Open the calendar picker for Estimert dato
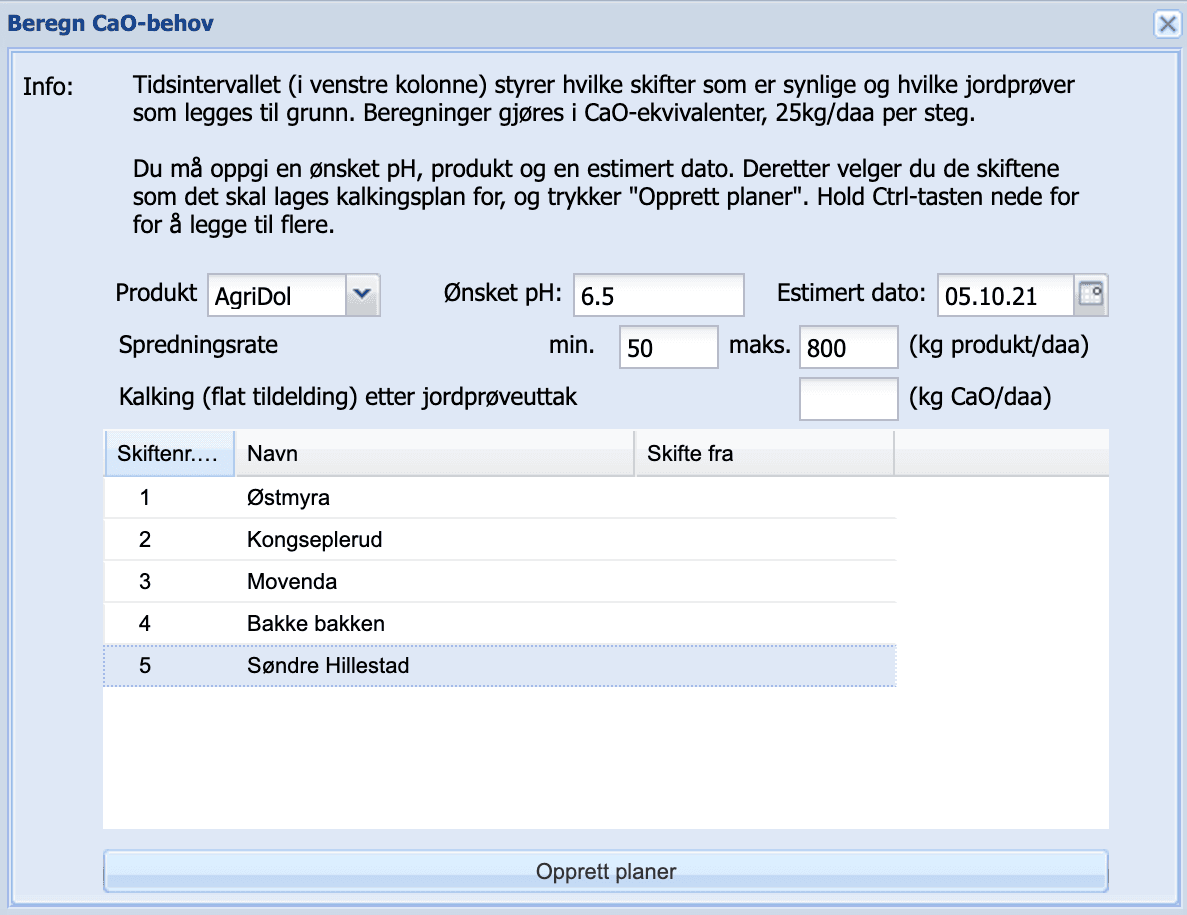 [1091, 294]
